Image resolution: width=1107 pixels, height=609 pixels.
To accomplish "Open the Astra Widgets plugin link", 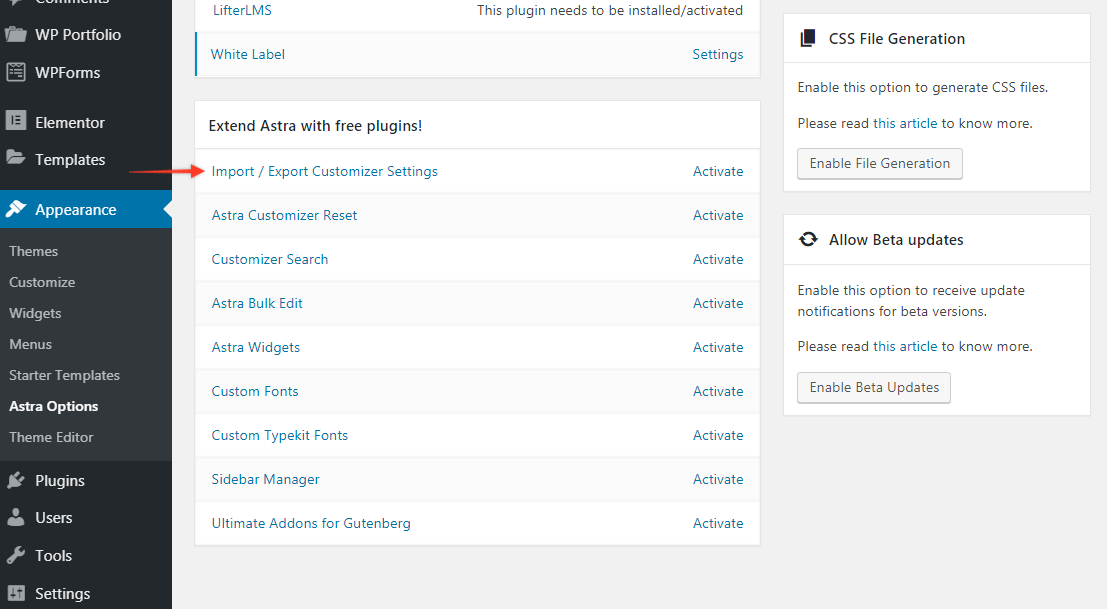I will pos(256,347).
